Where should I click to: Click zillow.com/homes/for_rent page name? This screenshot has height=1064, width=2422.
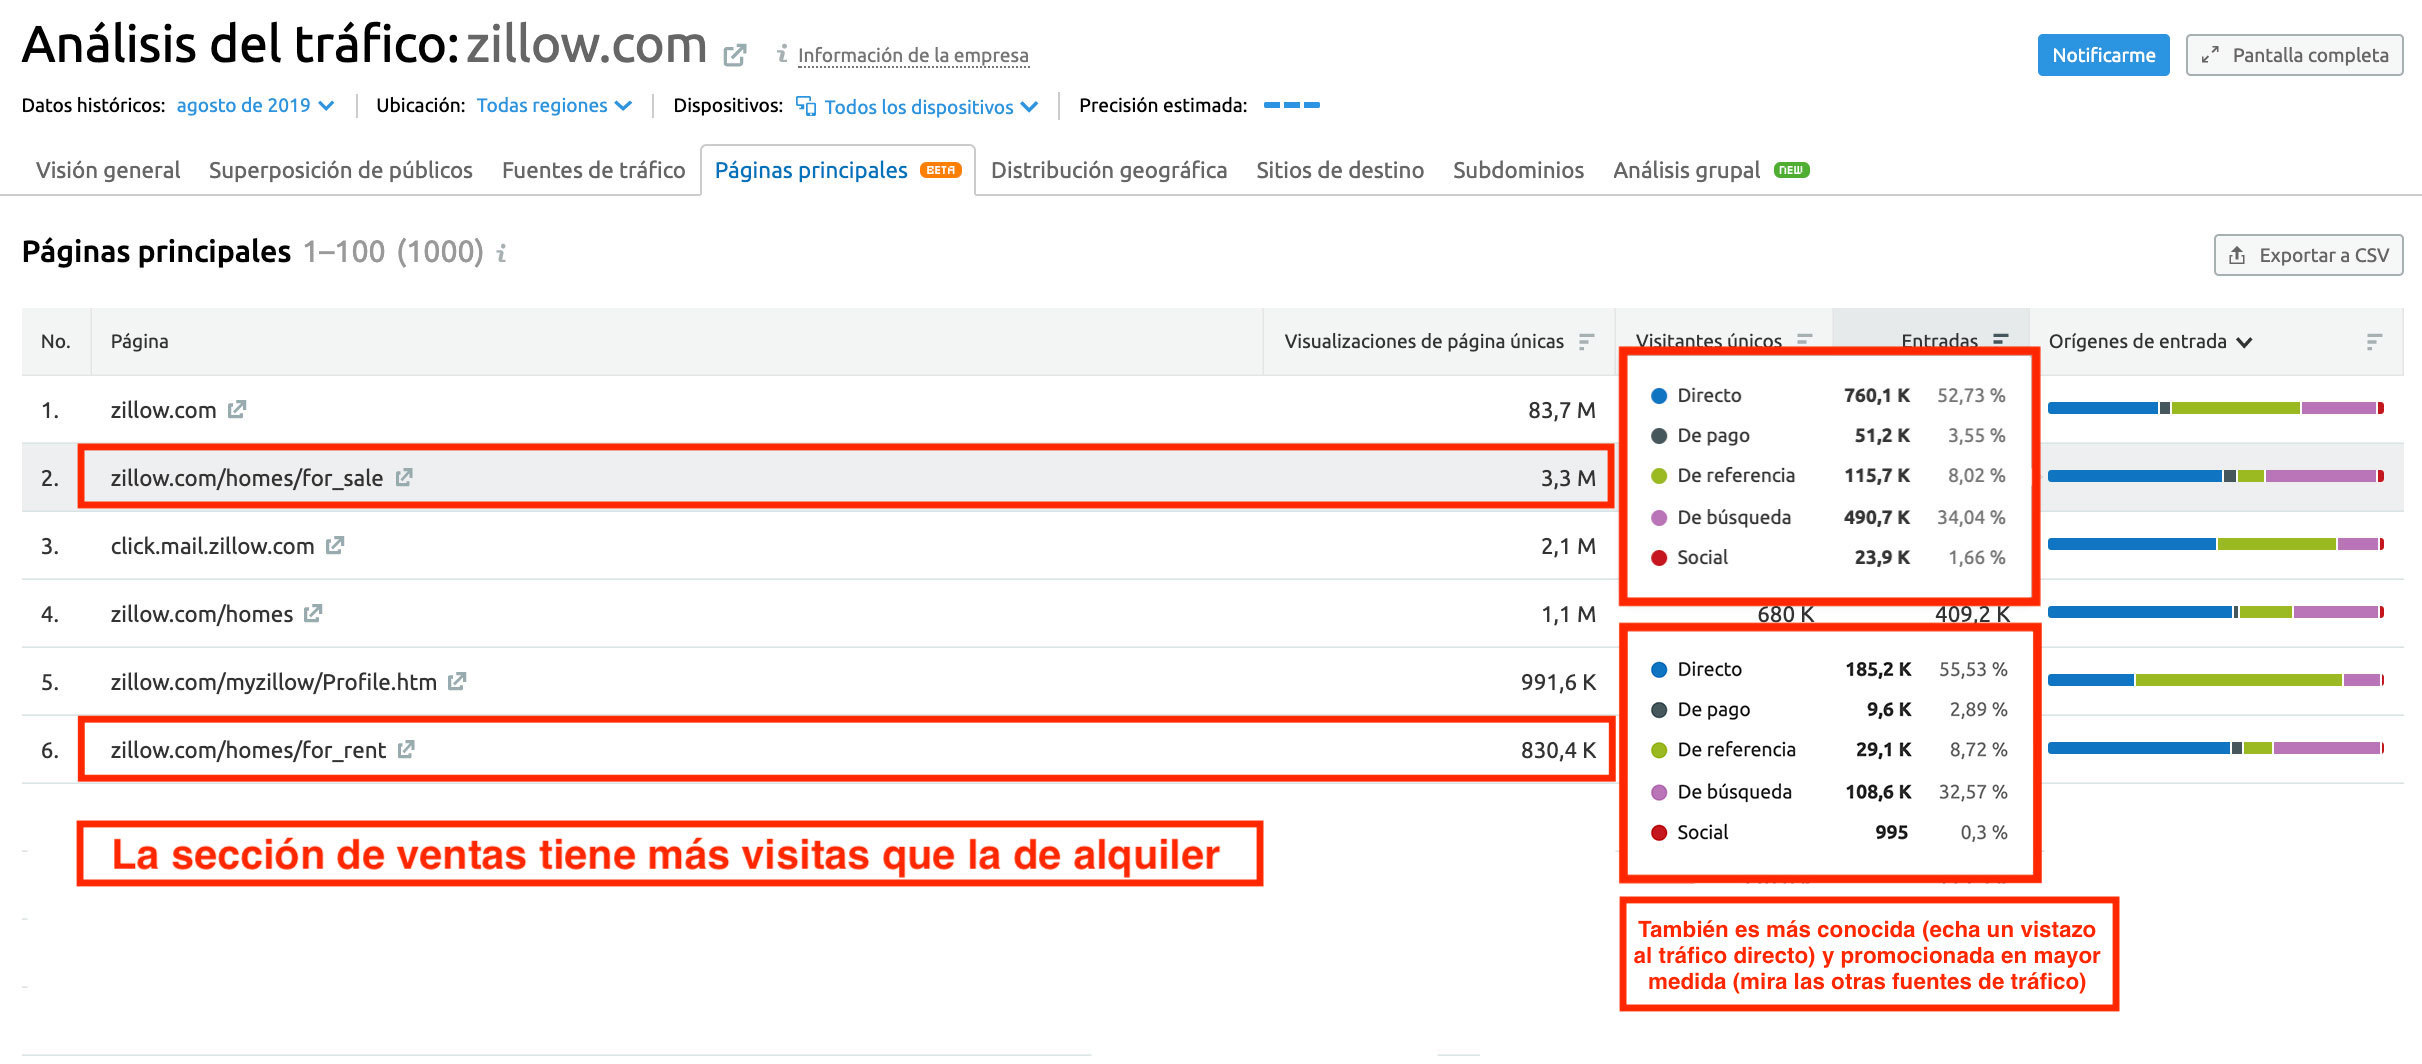coord(248,750)
